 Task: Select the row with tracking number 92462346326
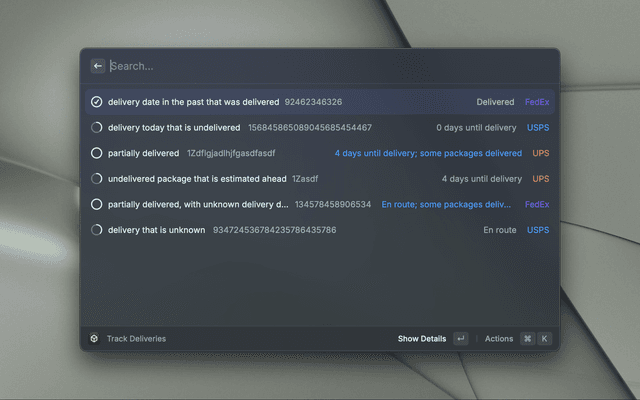(x=313, y=102)
